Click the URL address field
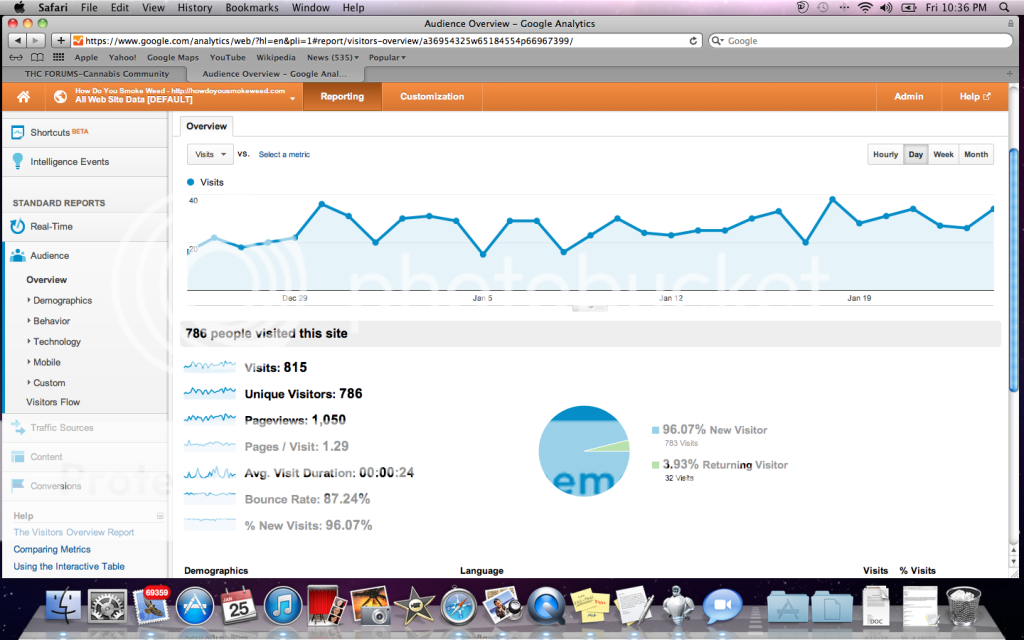The width and height of the screenshot is (1024, 640). 387,40
